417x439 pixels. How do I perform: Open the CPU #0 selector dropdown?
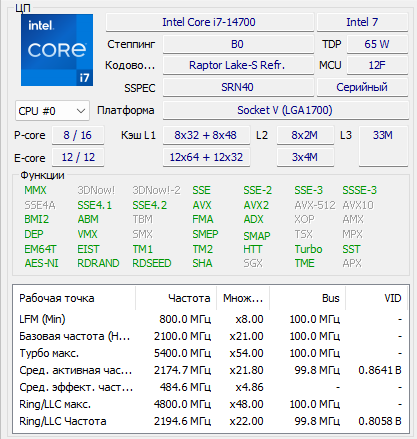(52, 111)
